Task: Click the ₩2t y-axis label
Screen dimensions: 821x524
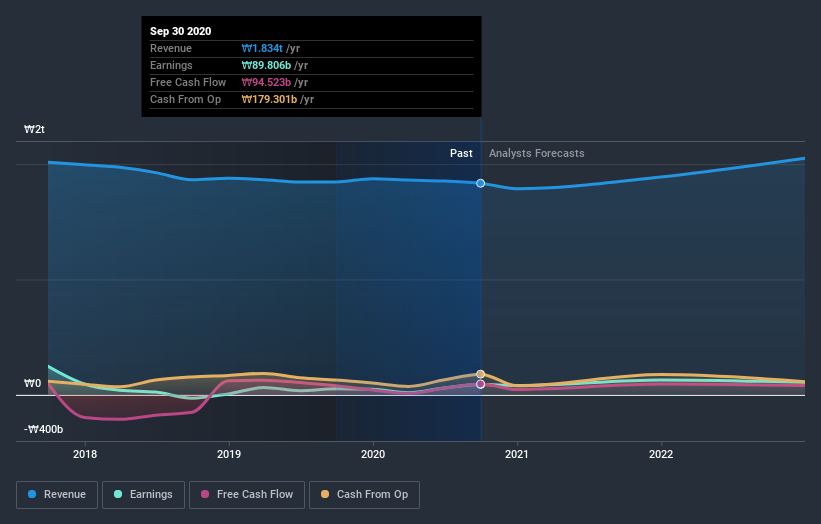Action: click(34, 129)
